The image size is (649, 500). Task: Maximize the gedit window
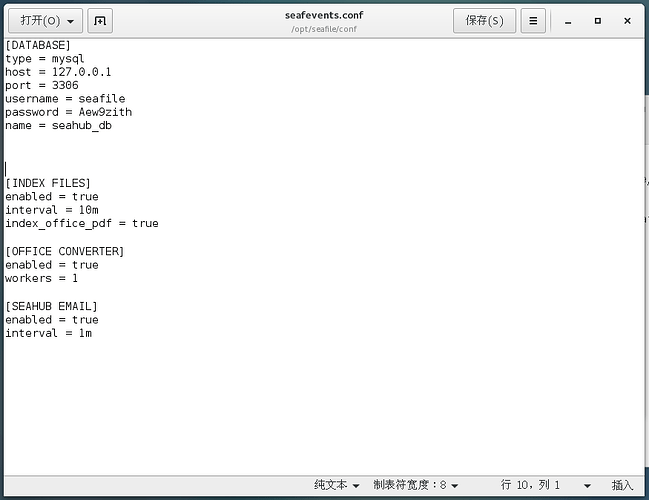(598, 20)
